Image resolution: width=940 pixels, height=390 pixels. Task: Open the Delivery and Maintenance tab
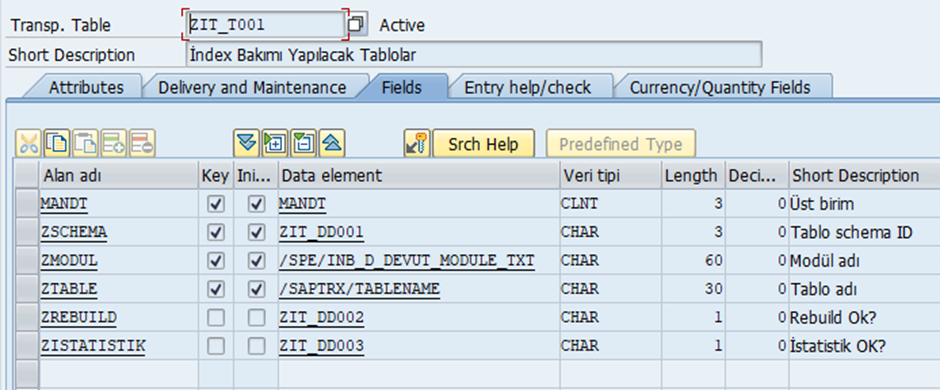click(252, 87)
